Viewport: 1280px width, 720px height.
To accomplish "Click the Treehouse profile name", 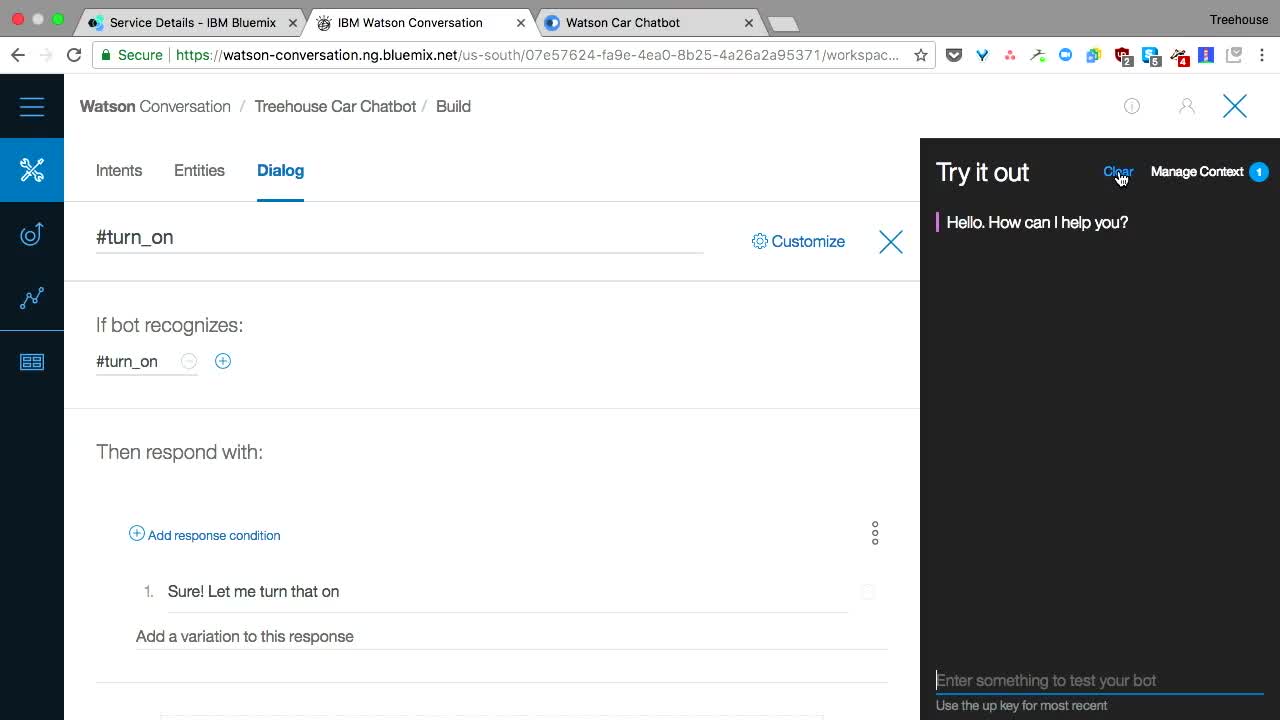I will (1238, 19).
